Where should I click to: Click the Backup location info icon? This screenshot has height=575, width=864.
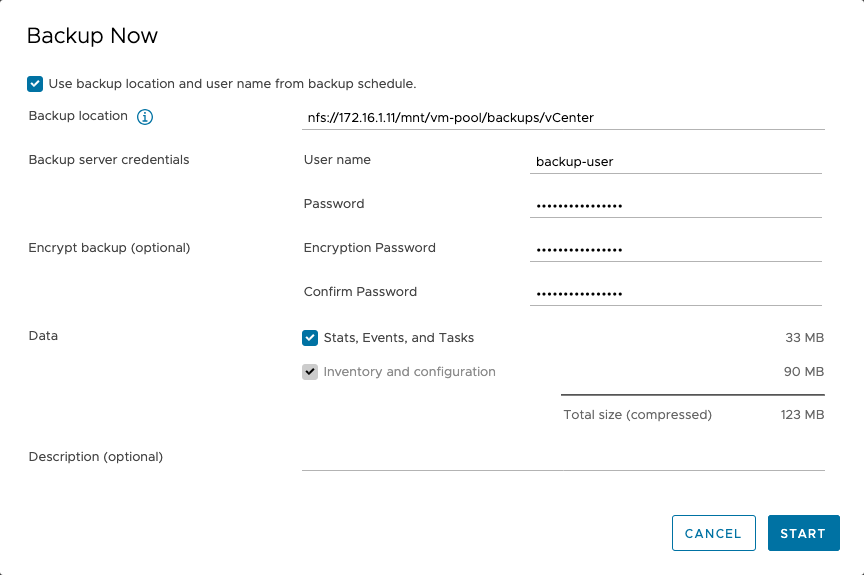tap(145, 117)
